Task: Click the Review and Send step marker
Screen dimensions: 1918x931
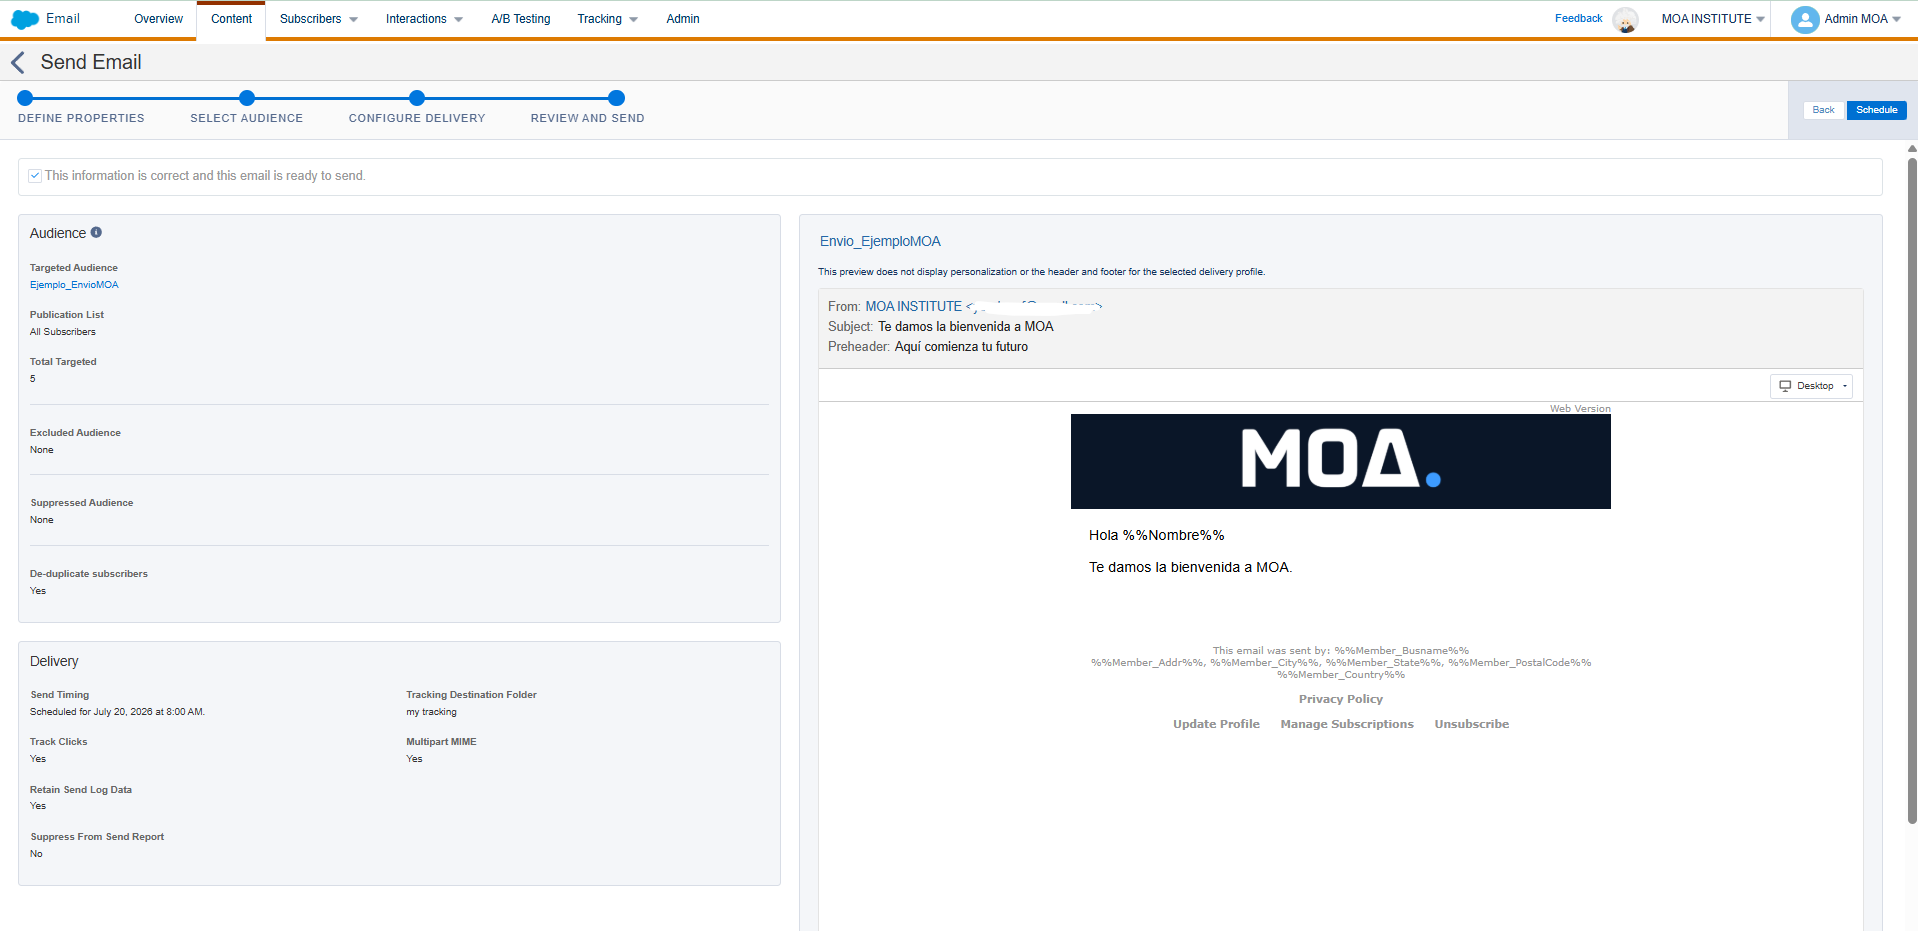Action: click(617, 98)
